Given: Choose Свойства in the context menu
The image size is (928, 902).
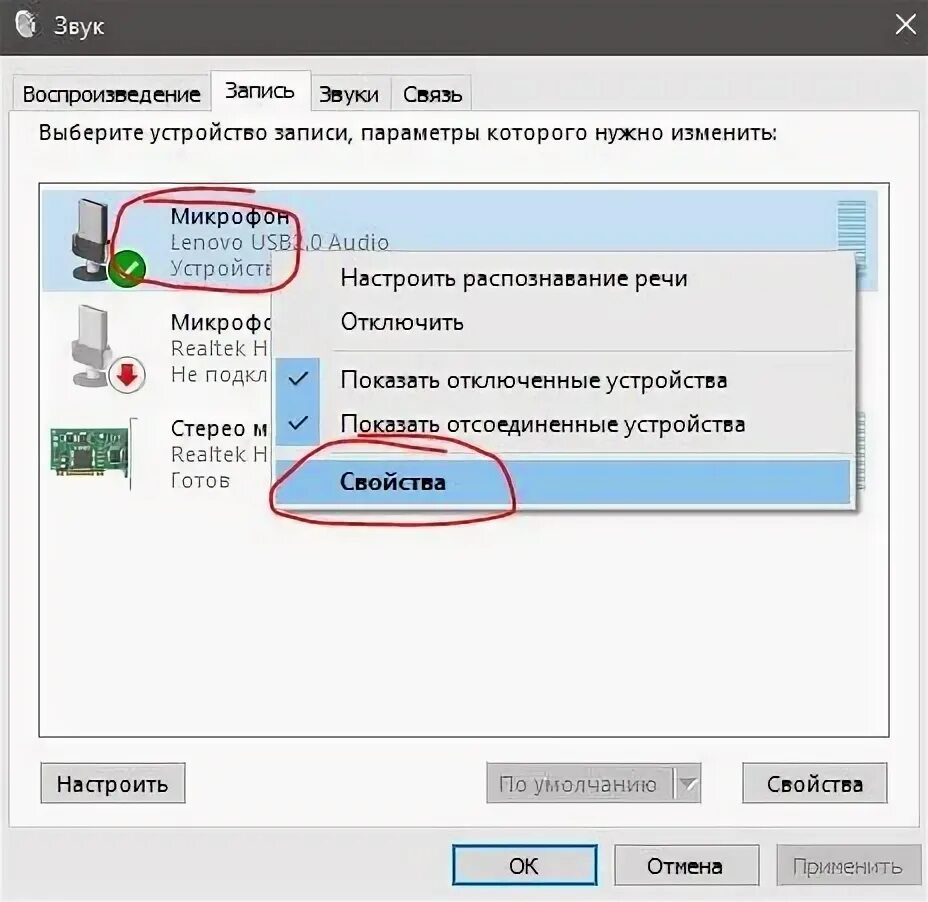Looking at the screenshot, I should (x=563, y=482).
